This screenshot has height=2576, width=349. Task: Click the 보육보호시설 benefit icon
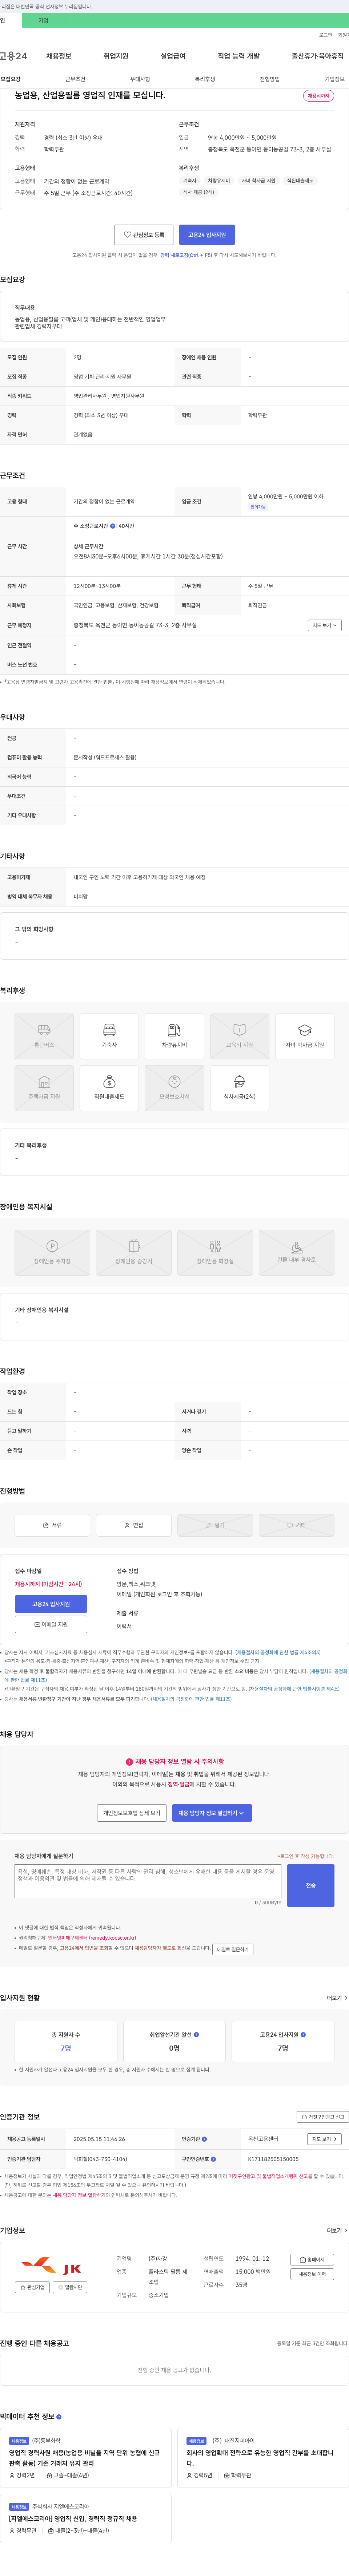174,1088
